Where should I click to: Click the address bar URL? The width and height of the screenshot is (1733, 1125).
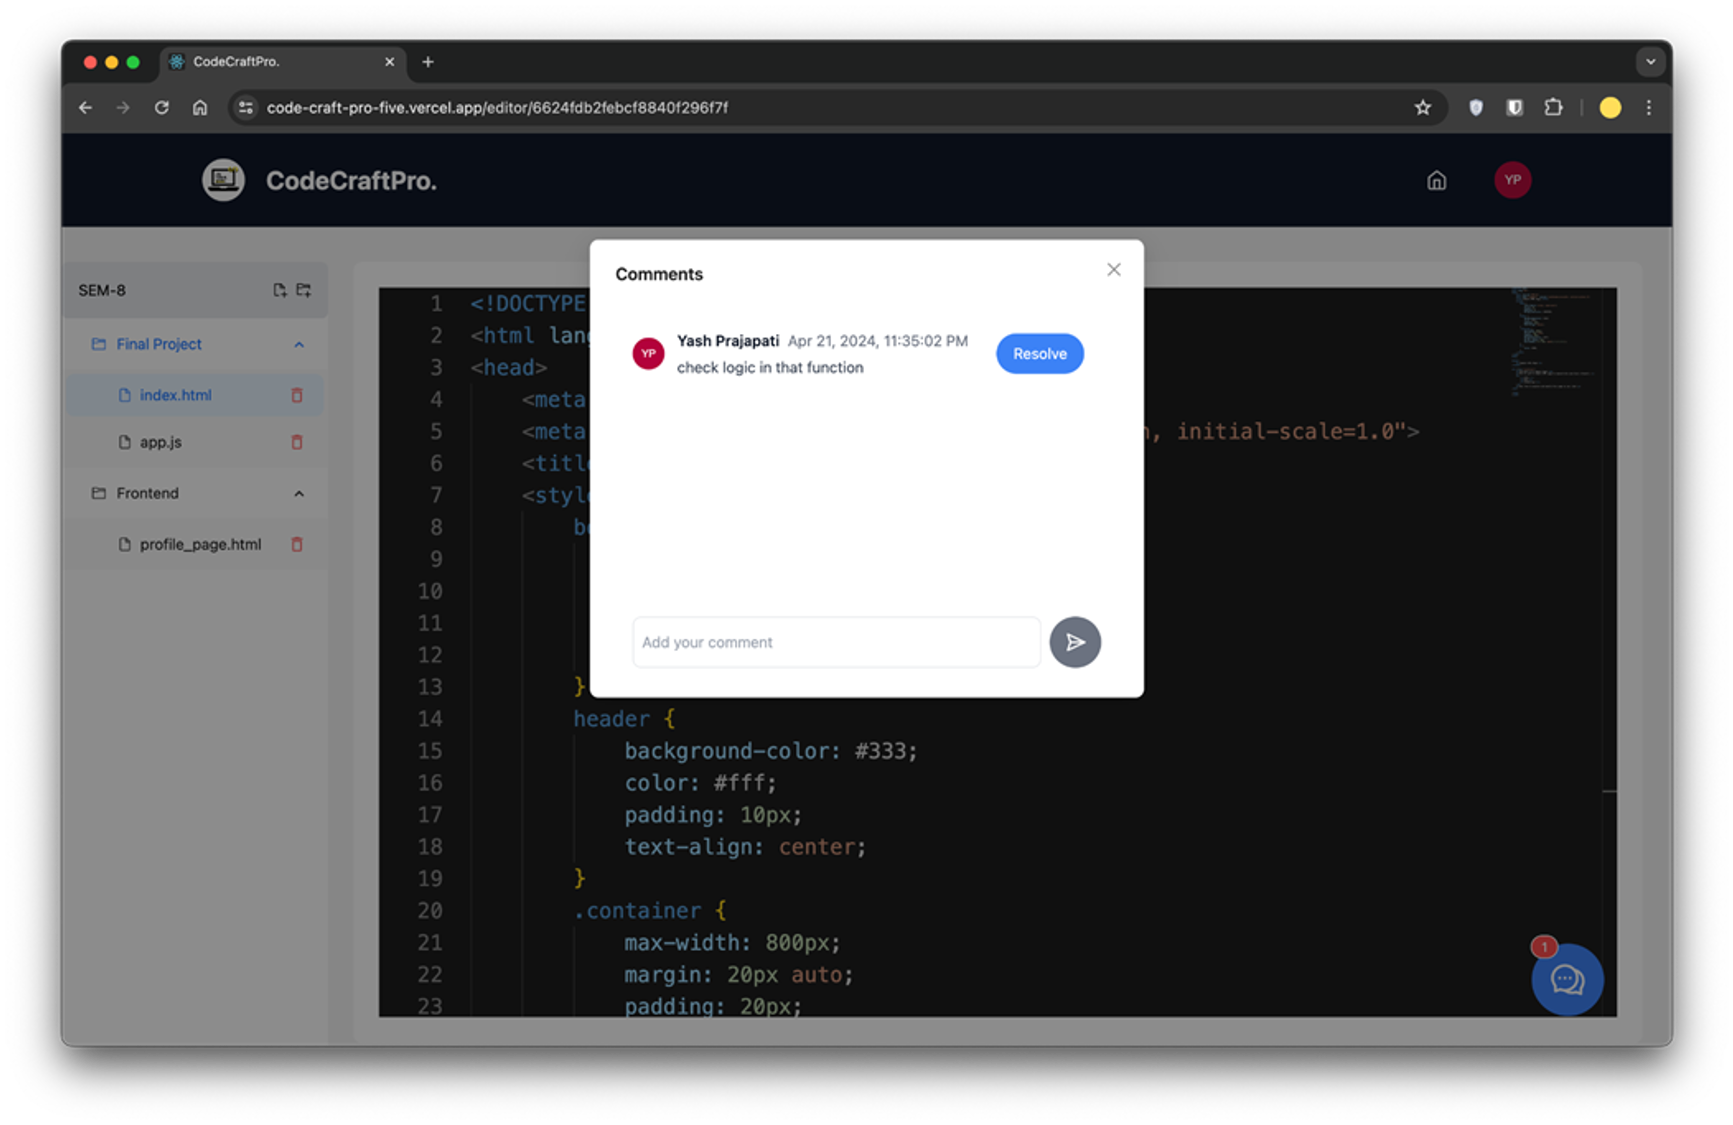[497, 108]
